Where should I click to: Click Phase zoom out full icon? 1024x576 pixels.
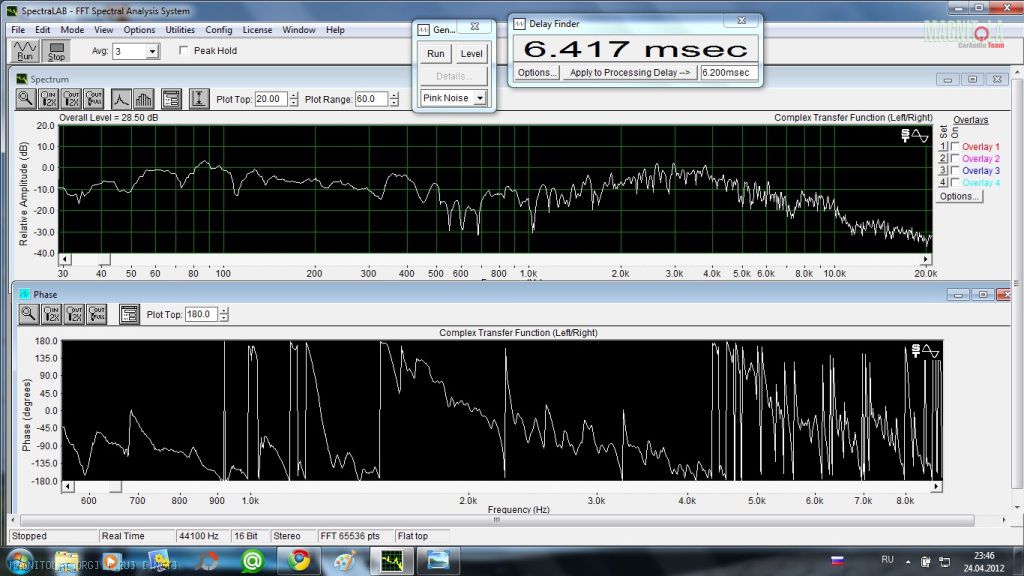[x=97, y=314]
